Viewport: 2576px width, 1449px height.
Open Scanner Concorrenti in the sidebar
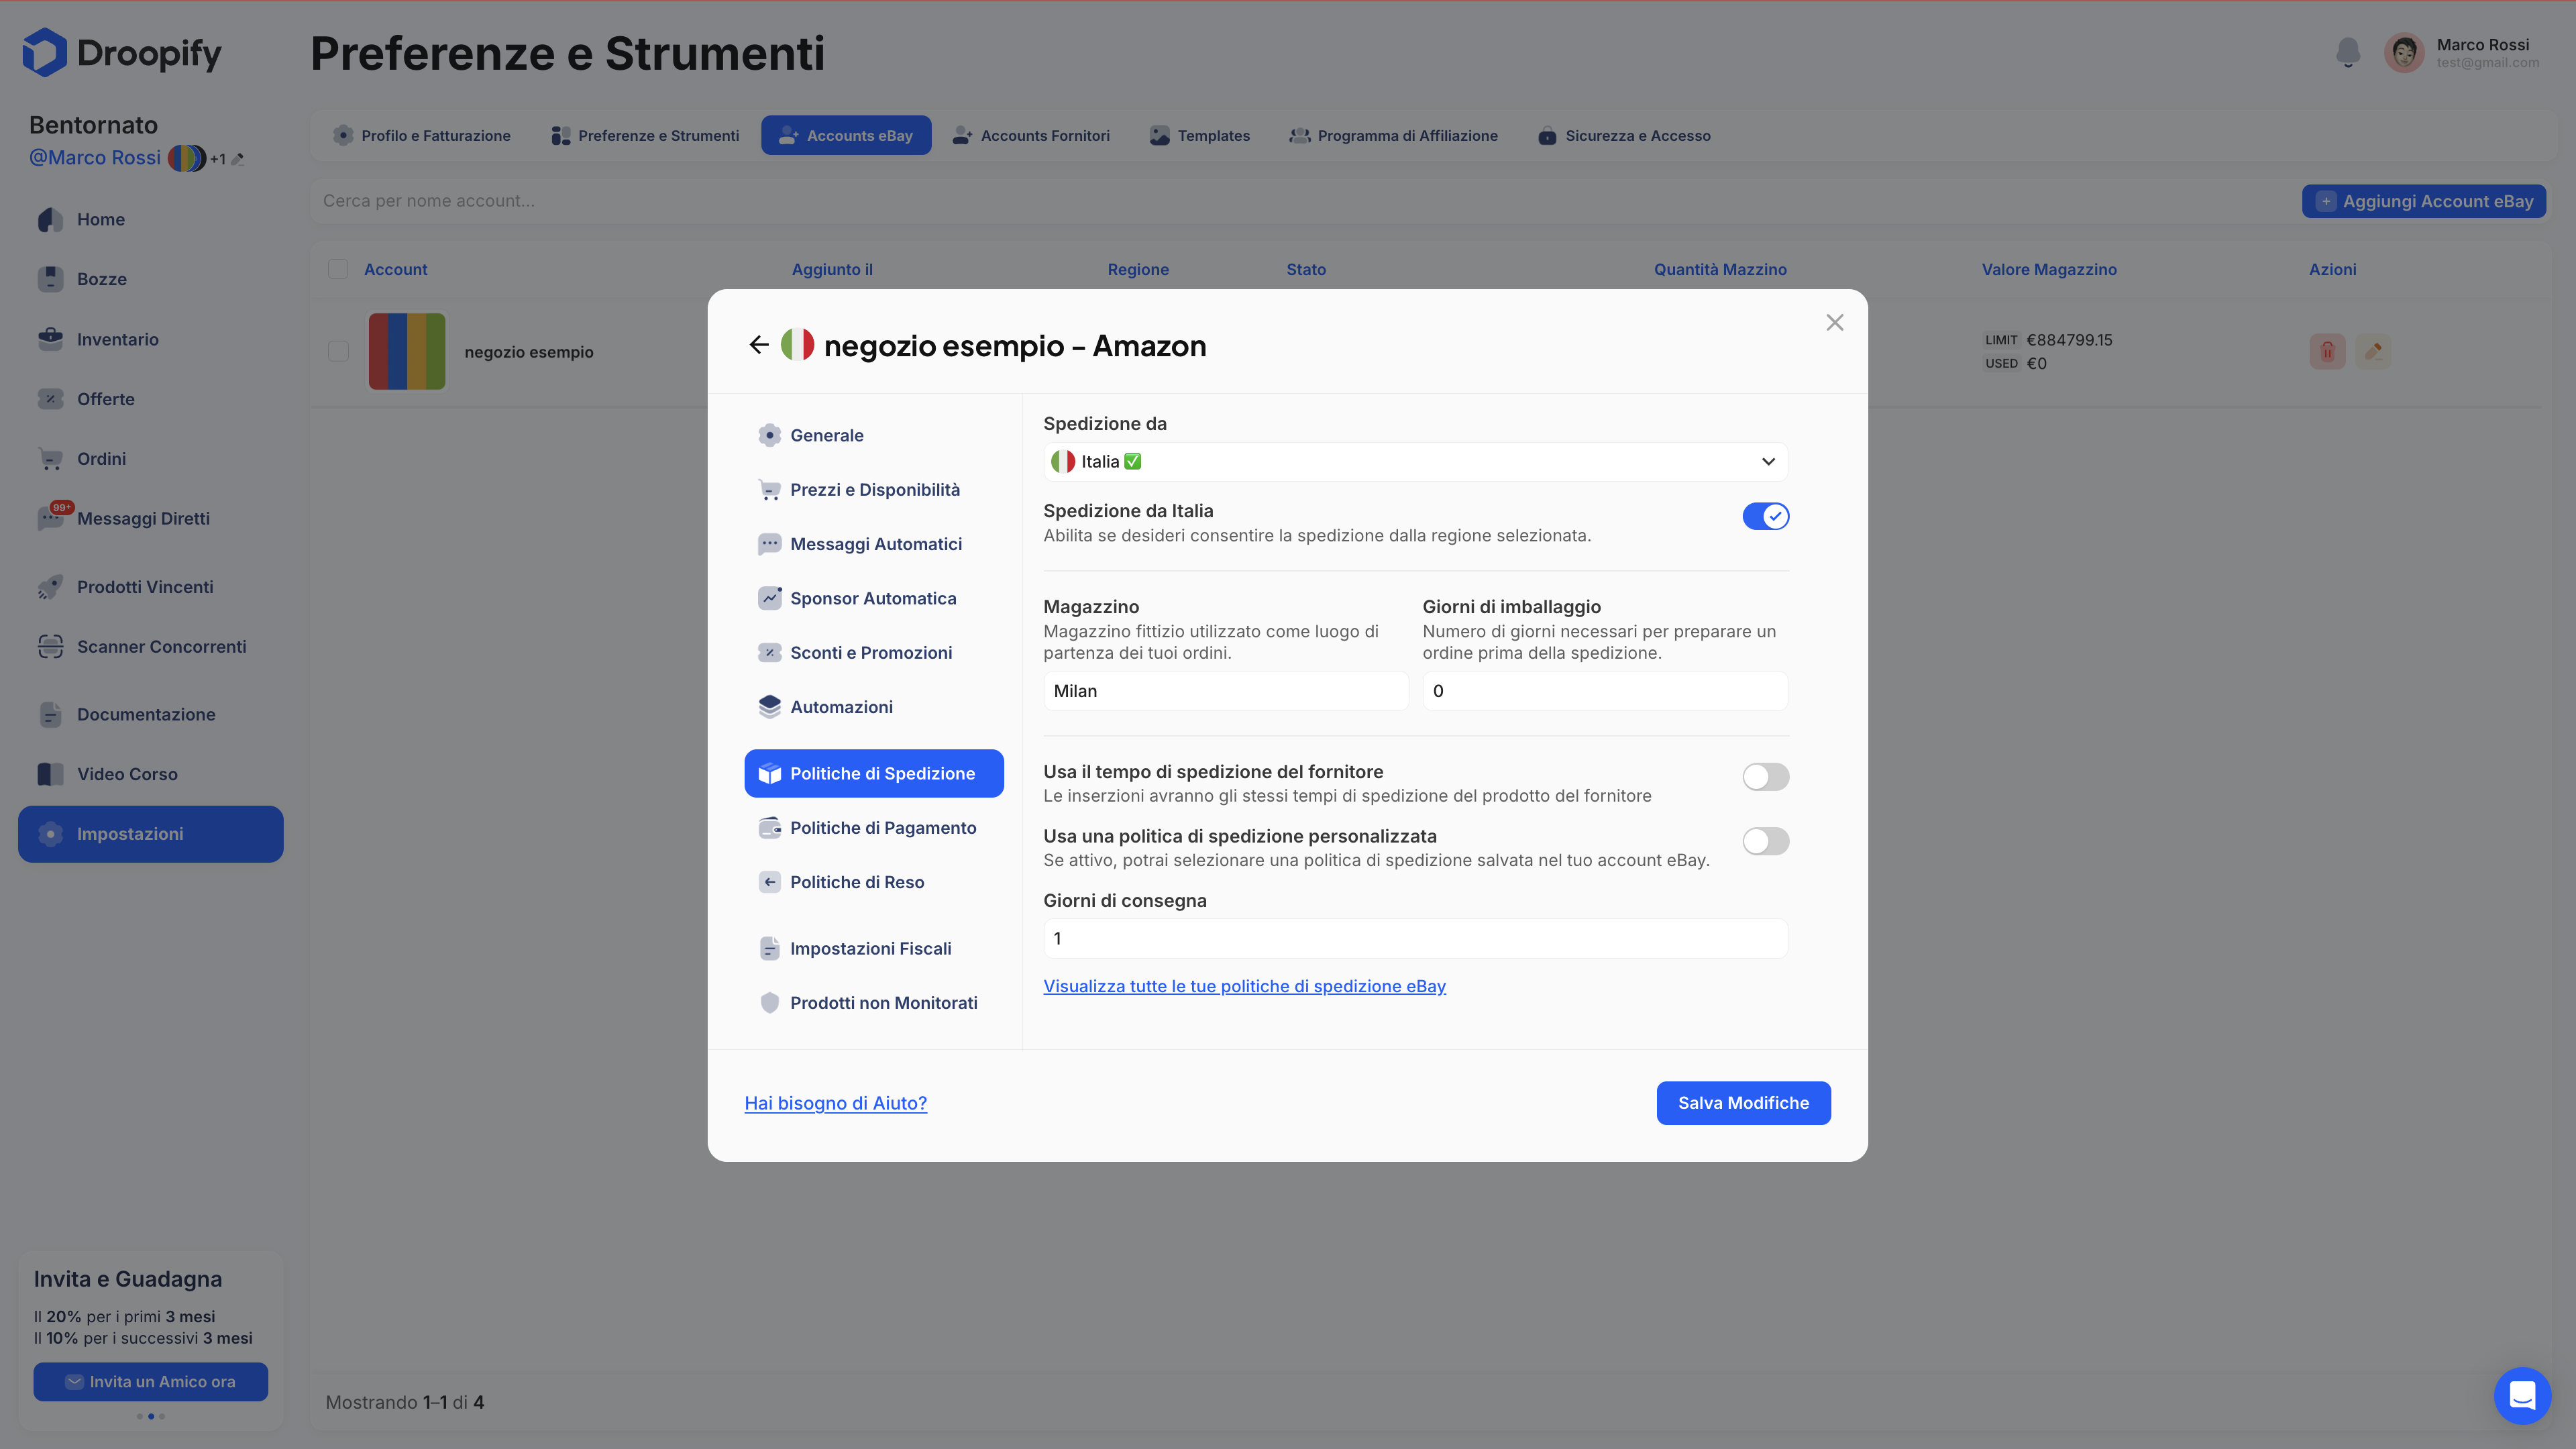coord(161,646)
